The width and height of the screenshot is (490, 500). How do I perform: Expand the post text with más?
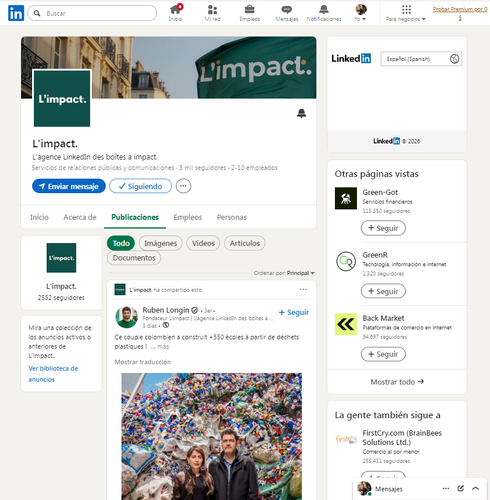(163, 346)
